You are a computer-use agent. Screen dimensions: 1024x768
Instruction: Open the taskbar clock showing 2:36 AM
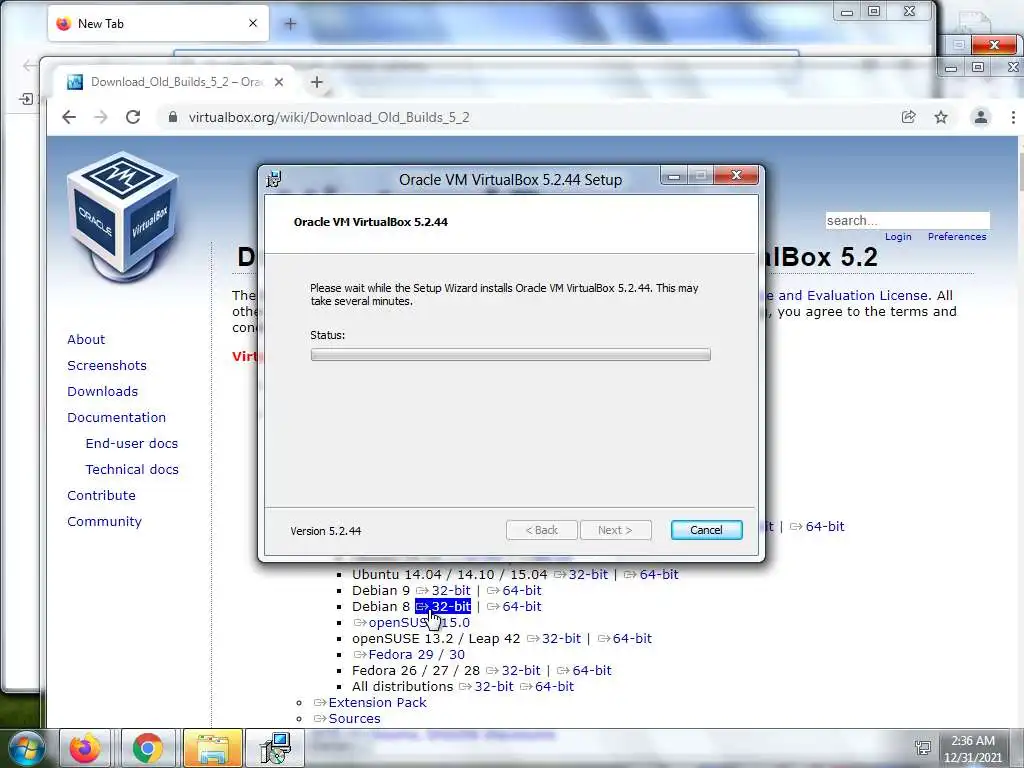972,749
